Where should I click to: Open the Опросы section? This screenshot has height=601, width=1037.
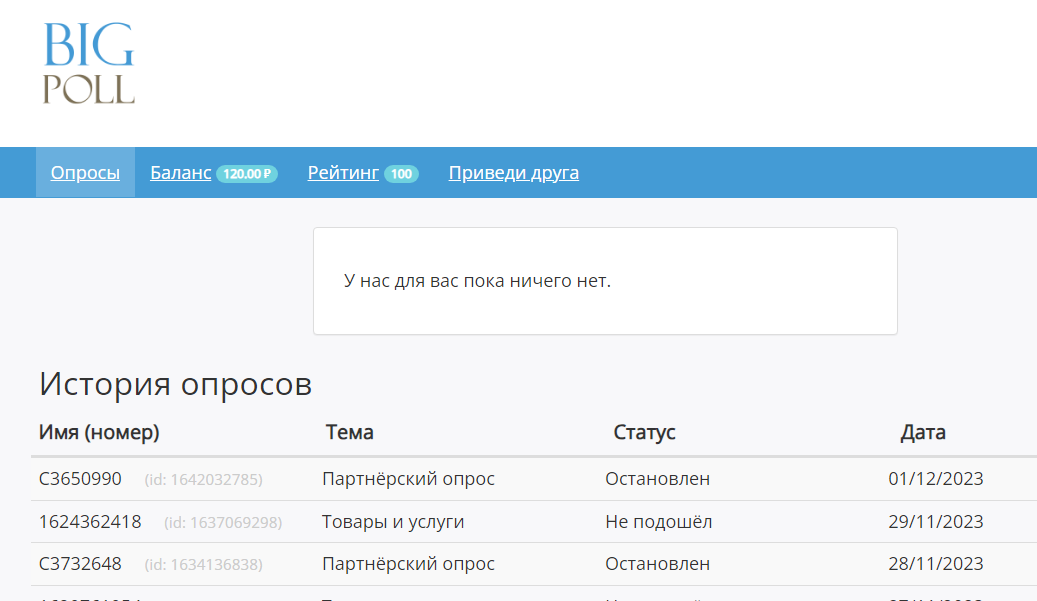[84, 172]
